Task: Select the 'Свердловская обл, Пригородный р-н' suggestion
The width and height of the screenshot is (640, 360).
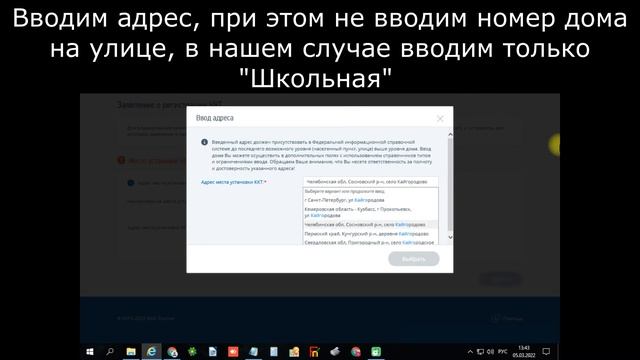Action: (x=371, y=242)
